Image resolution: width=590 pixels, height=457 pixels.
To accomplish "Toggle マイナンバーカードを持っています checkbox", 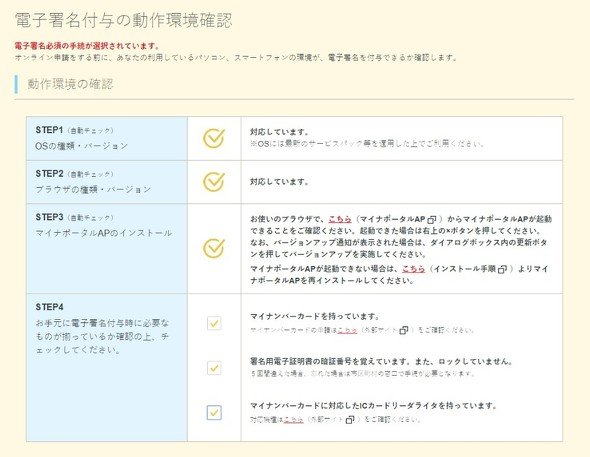I will coord(214,323).
